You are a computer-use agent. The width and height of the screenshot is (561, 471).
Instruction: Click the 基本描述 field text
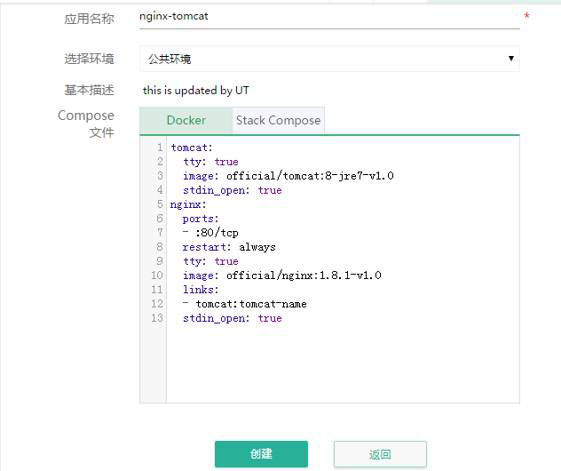pos(196,91)
